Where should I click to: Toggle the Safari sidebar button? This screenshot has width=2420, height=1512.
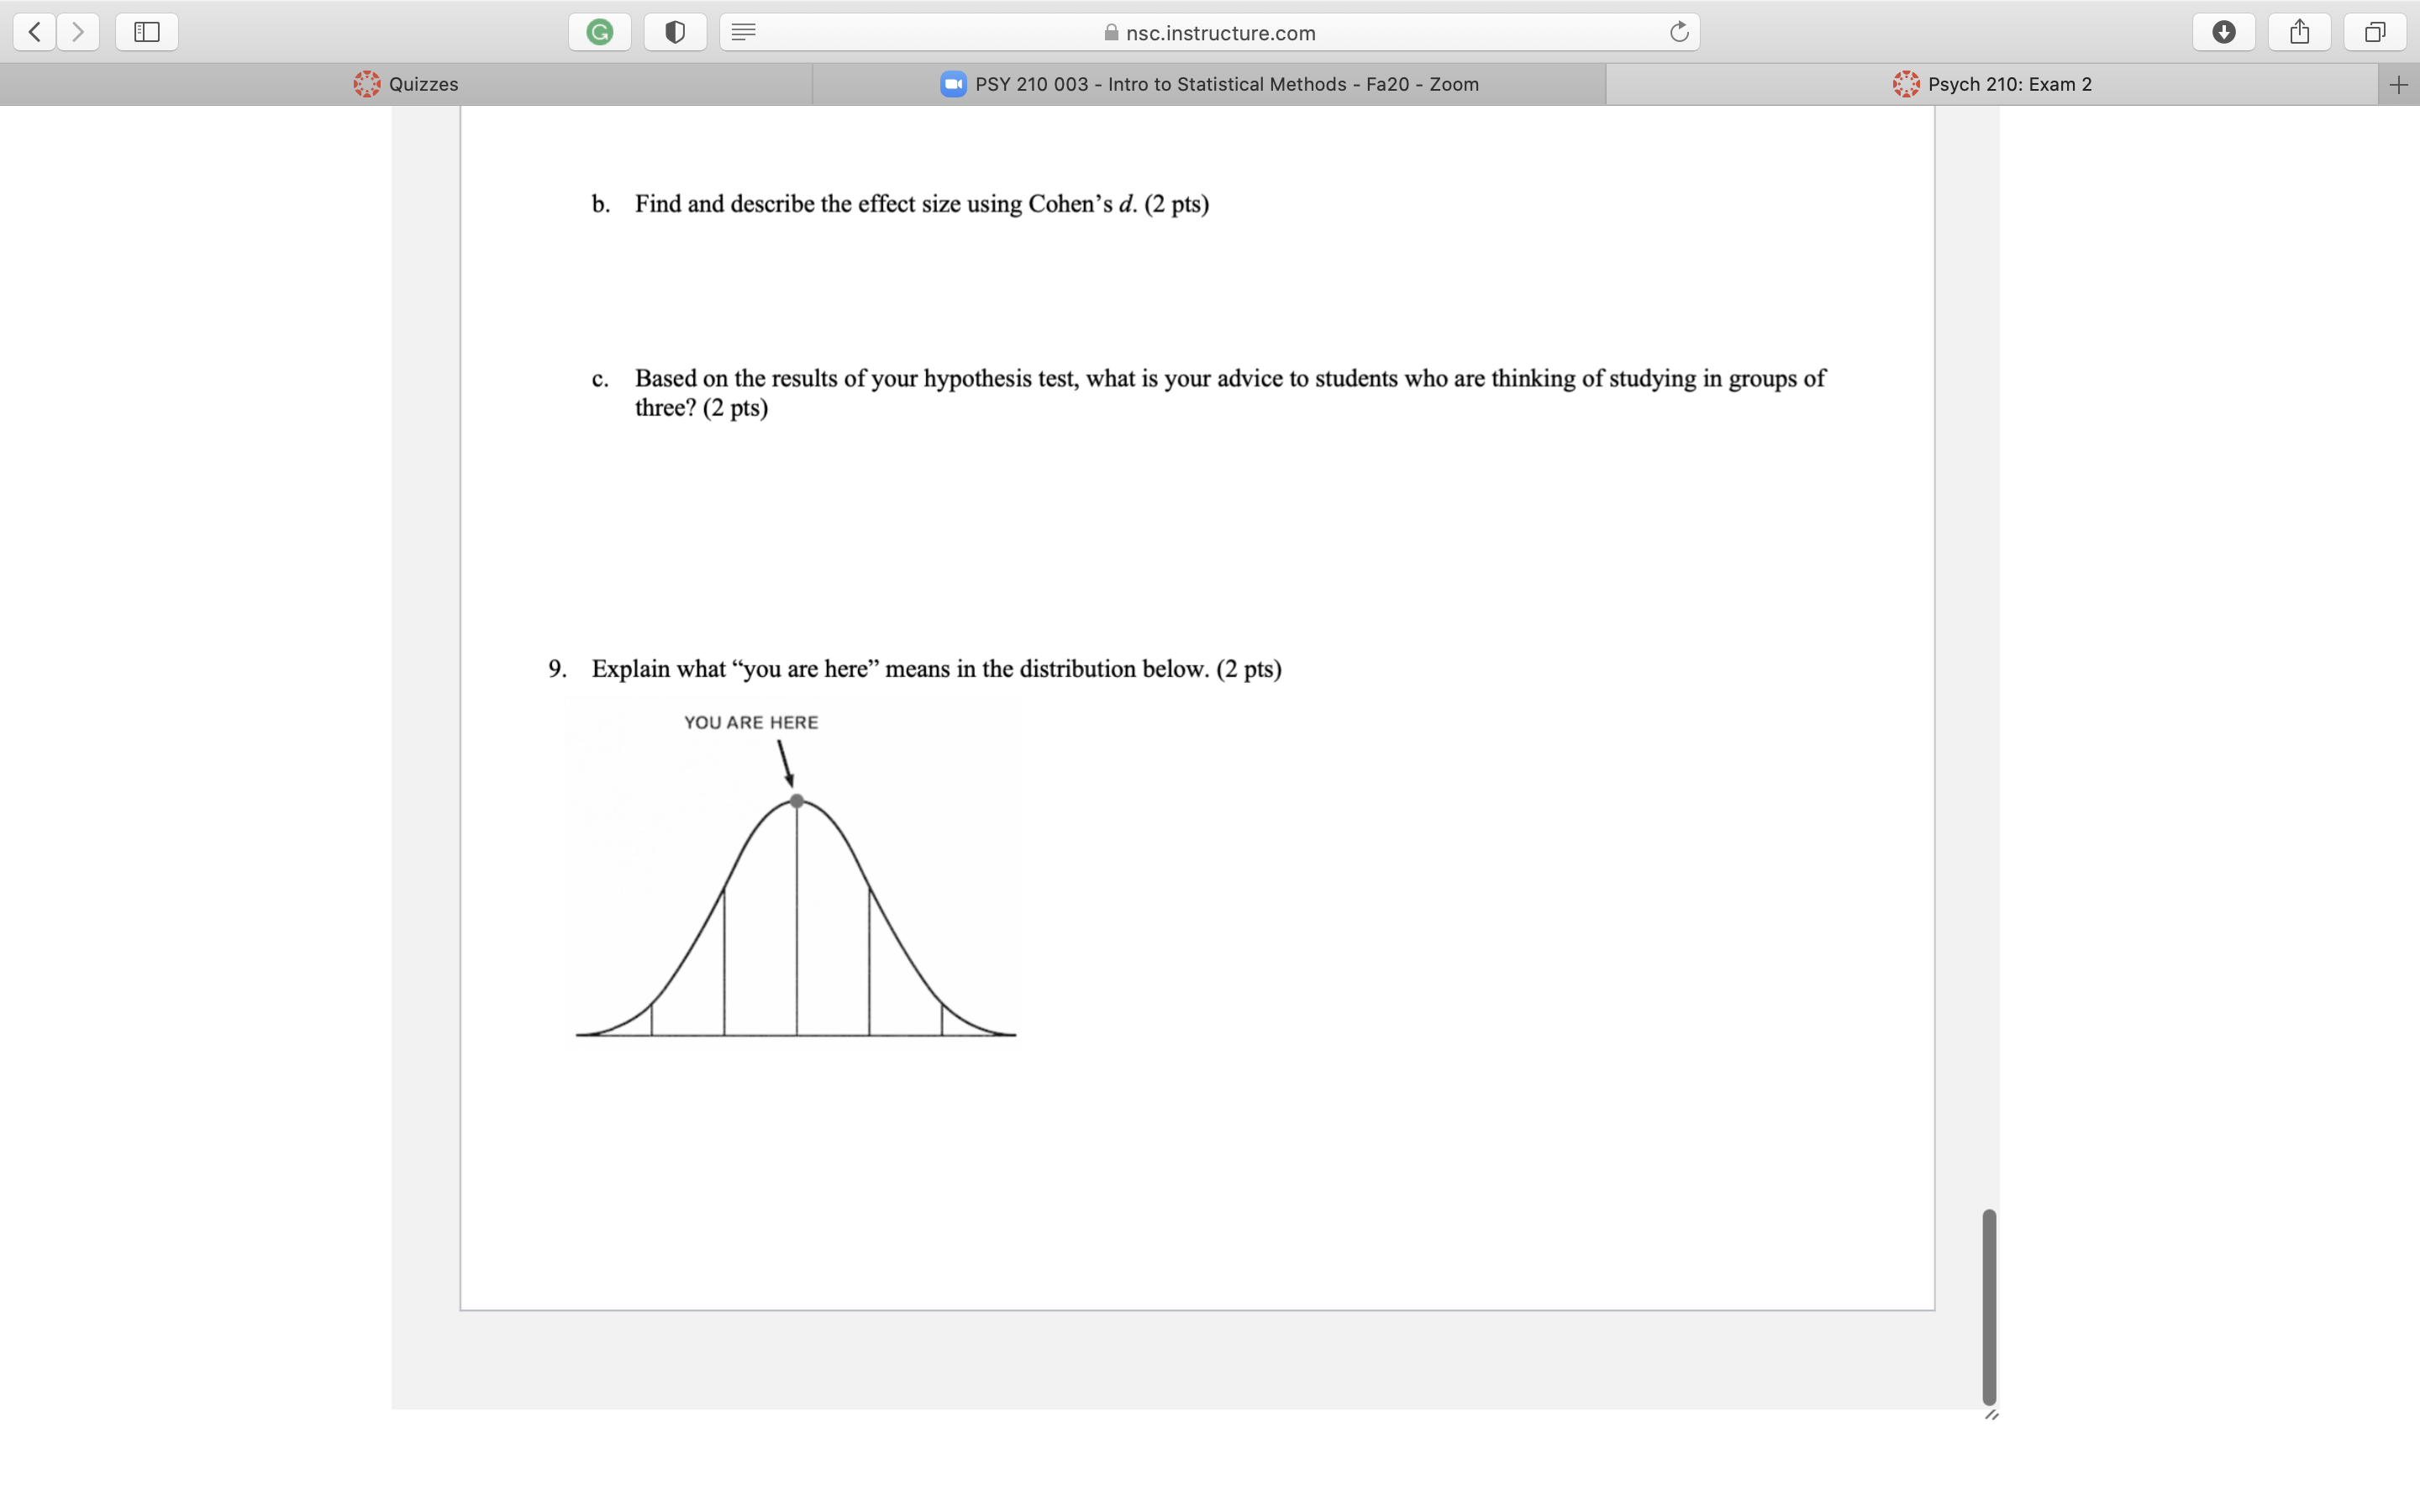tap(147, 32)
